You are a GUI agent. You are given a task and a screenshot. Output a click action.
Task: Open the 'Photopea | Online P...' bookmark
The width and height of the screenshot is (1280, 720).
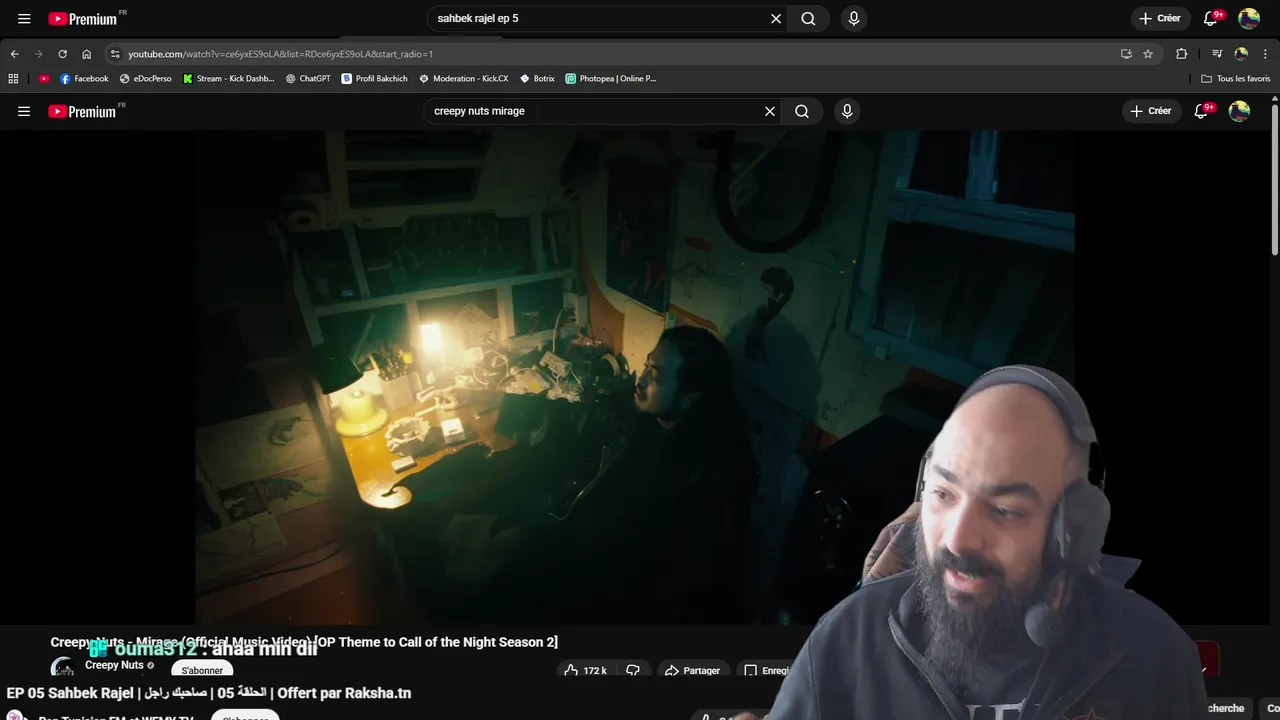pos(610,78)
